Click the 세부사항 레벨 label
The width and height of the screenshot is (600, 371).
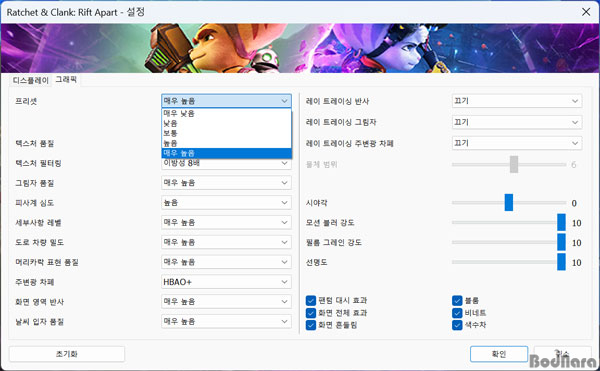pos(38,223)
